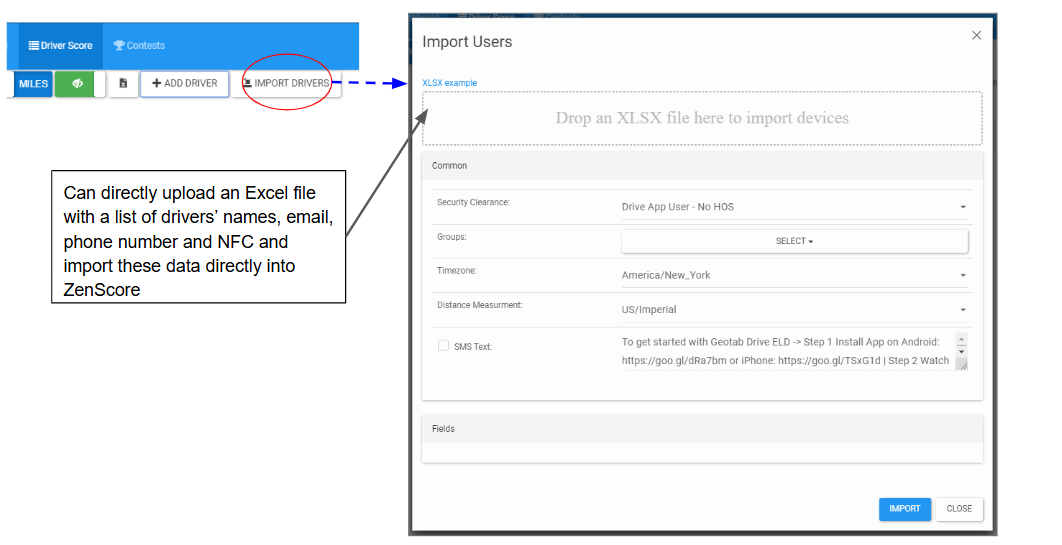Open the XLSX example link
Image resolution: width=1062 pixels, height=545 pixels.
coord(449,83)
